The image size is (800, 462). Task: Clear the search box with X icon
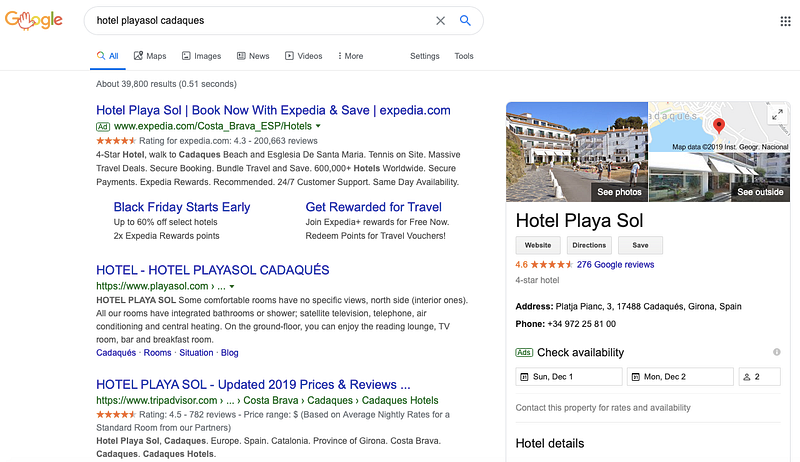point(440,20)
